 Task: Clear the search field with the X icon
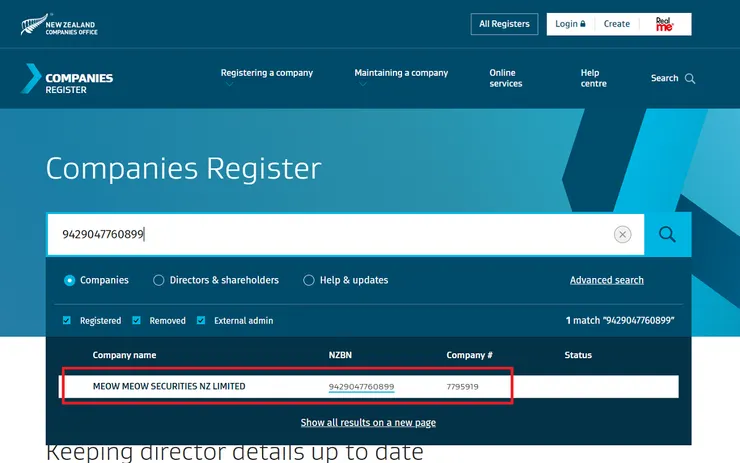pyautogui.click(x=622, y=234)
